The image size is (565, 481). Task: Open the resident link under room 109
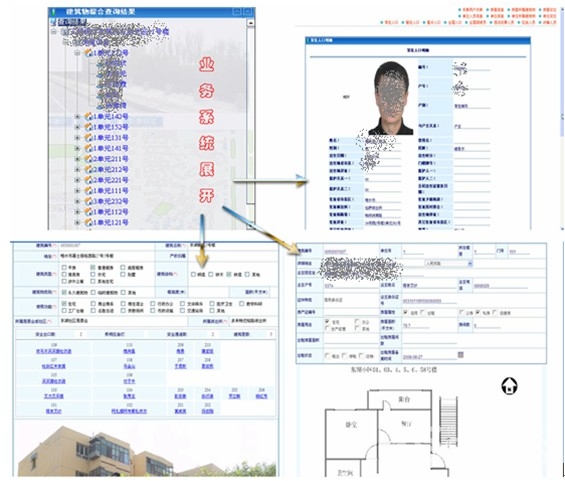53,351
